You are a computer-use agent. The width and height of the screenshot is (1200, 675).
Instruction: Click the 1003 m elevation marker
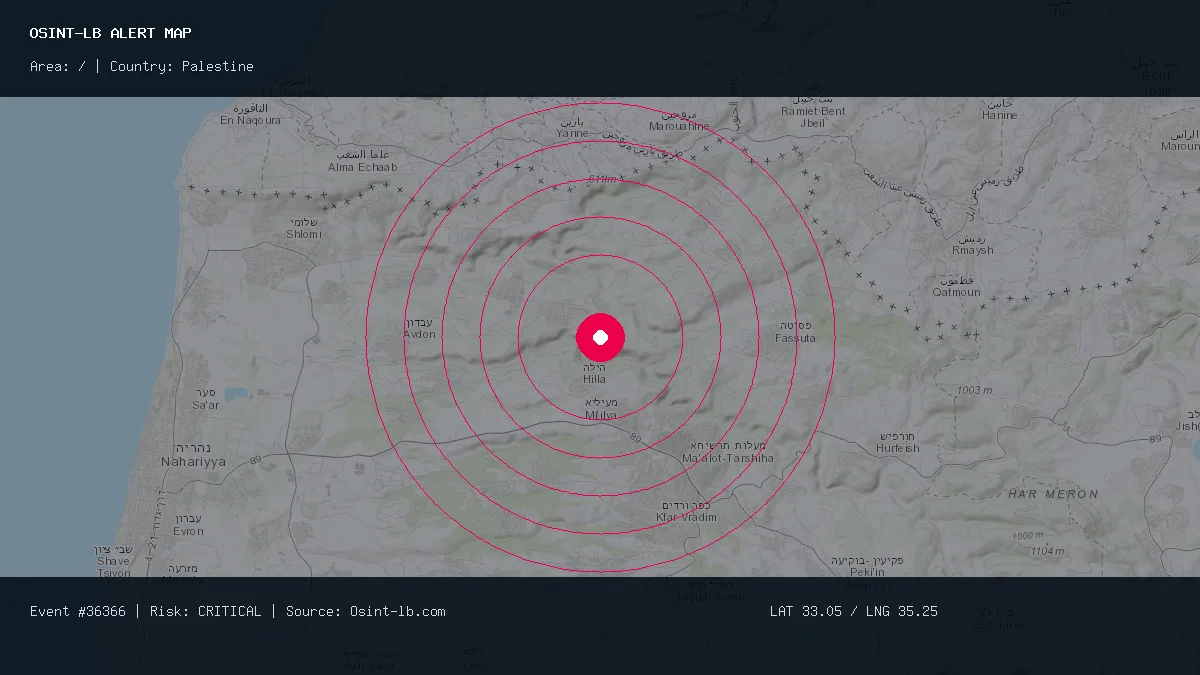pos(974,390)
